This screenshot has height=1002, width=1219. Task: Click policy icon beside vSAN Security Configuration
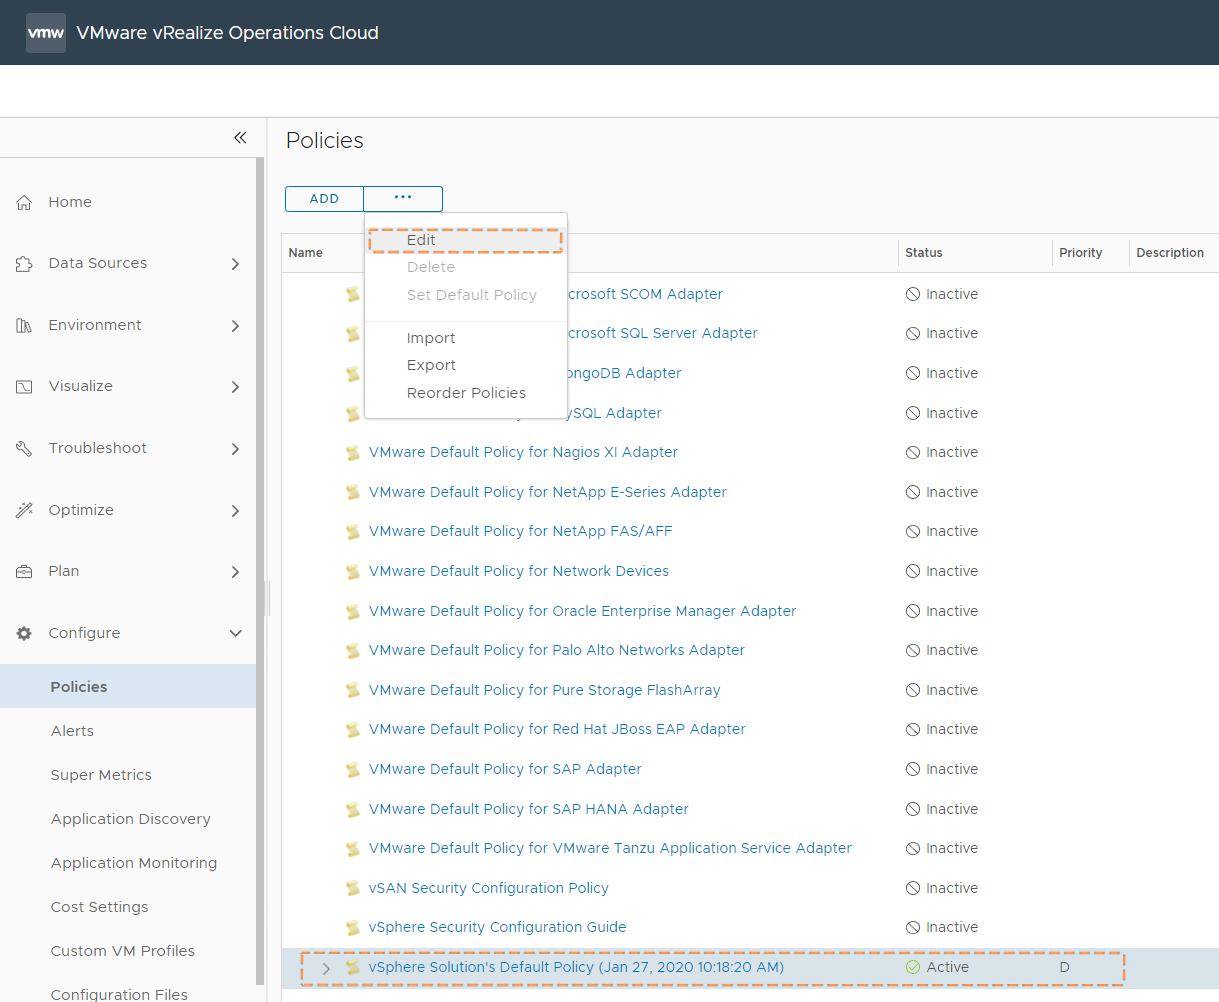click(353, 888)
